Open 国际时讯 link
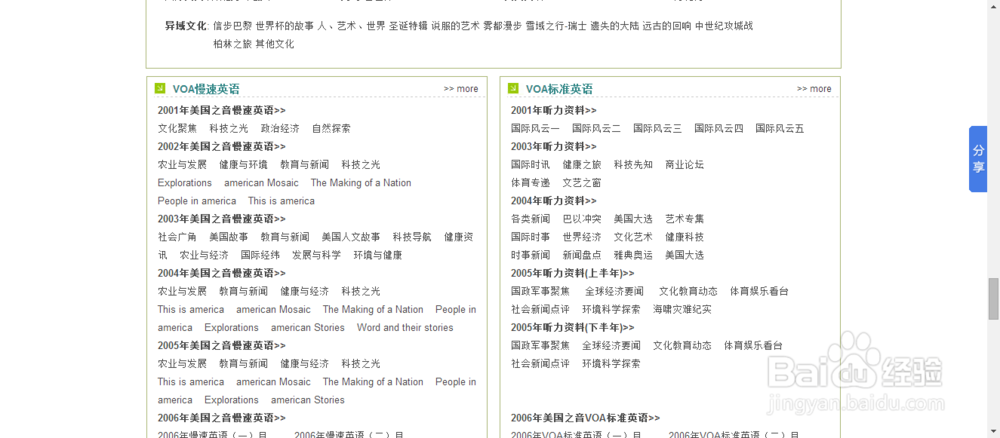The image size is (1000, 438). click(531, 164)
